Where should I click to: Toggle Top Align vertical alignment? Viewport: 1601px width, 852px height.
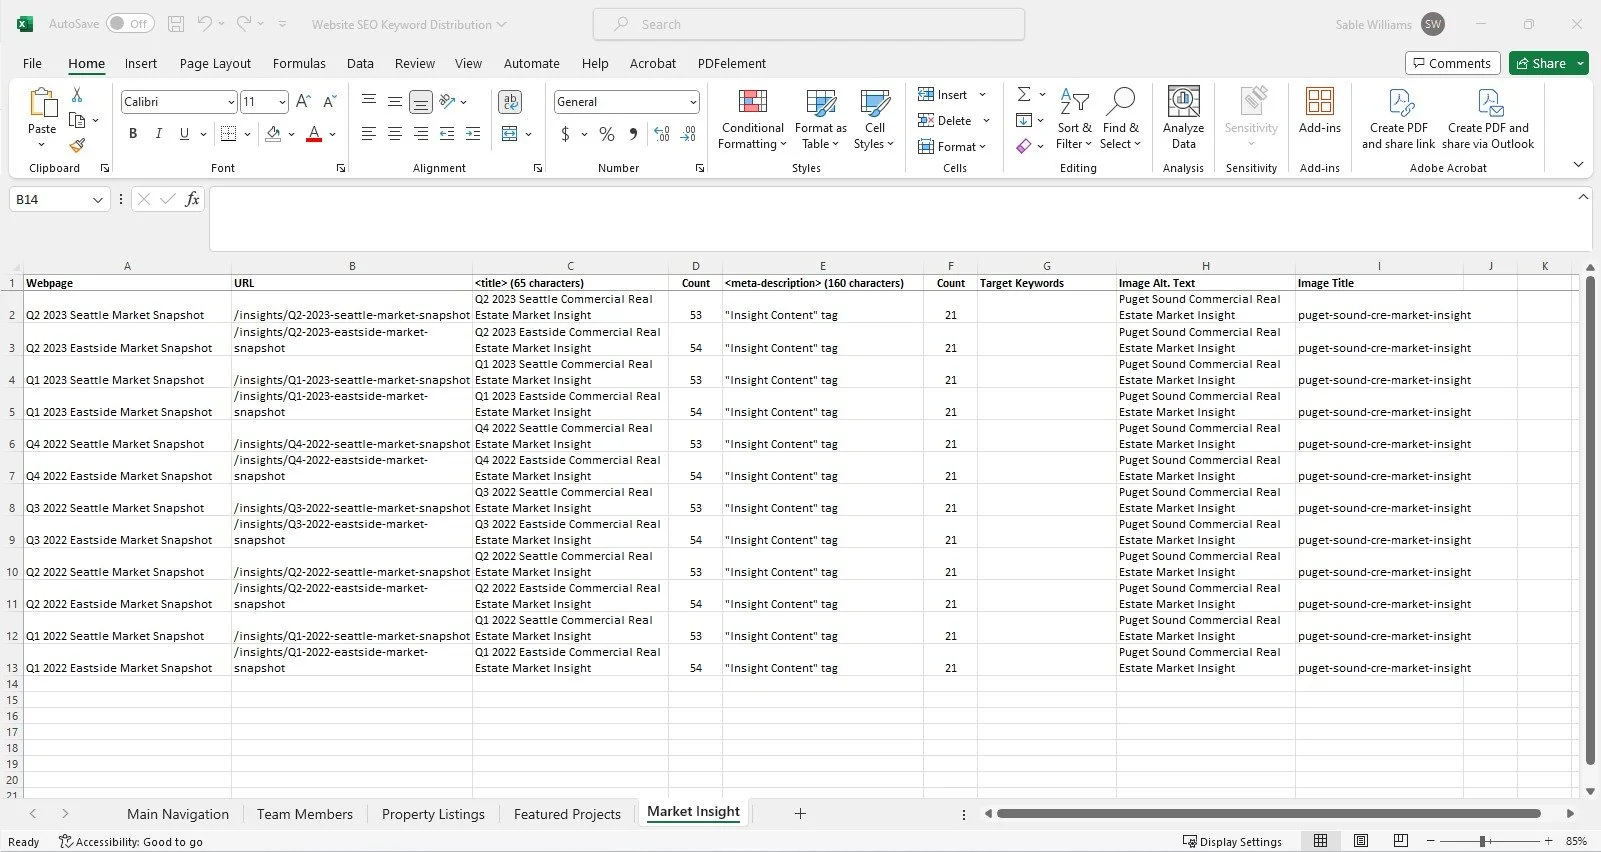click(369, 101)
